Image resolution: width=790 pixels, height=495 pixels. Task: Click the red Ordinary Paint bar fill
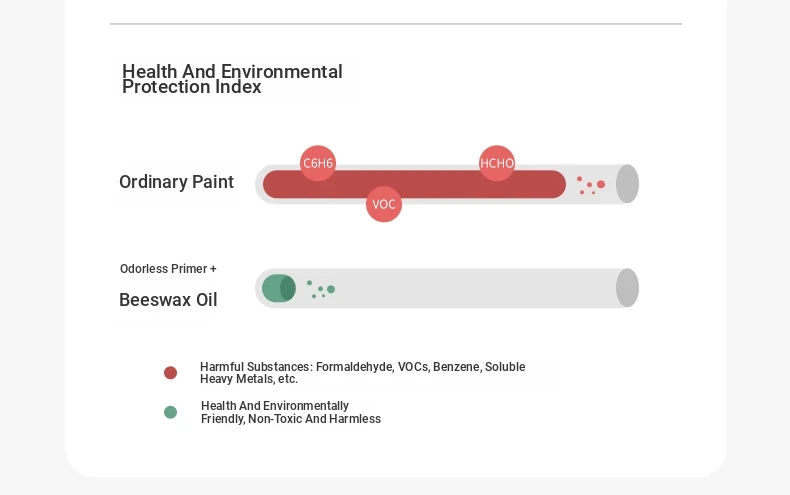pyautogui.click(x=414, y=184)
